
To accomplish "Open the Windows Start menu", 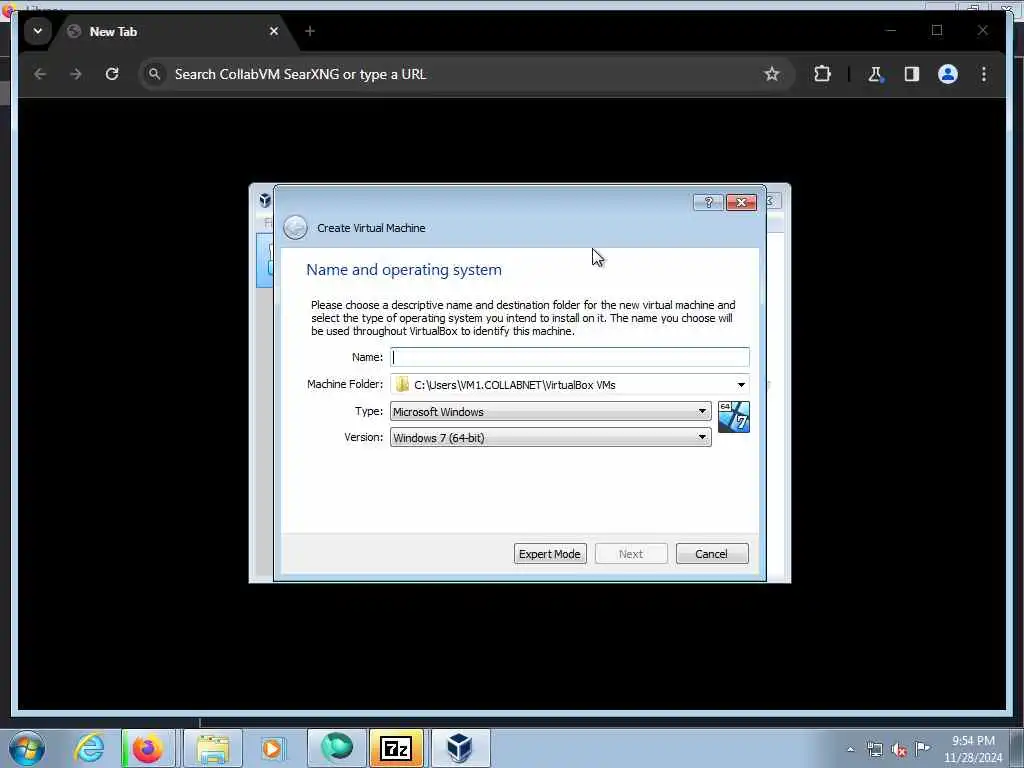I will point(27,748).
